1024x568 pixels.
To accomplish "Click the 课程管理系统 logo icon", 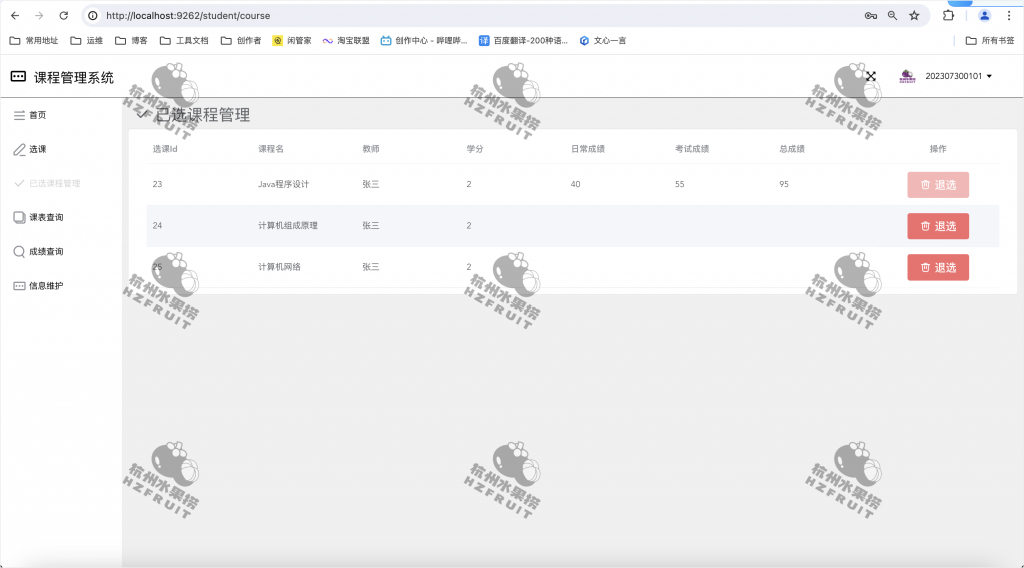I will 18,77.
